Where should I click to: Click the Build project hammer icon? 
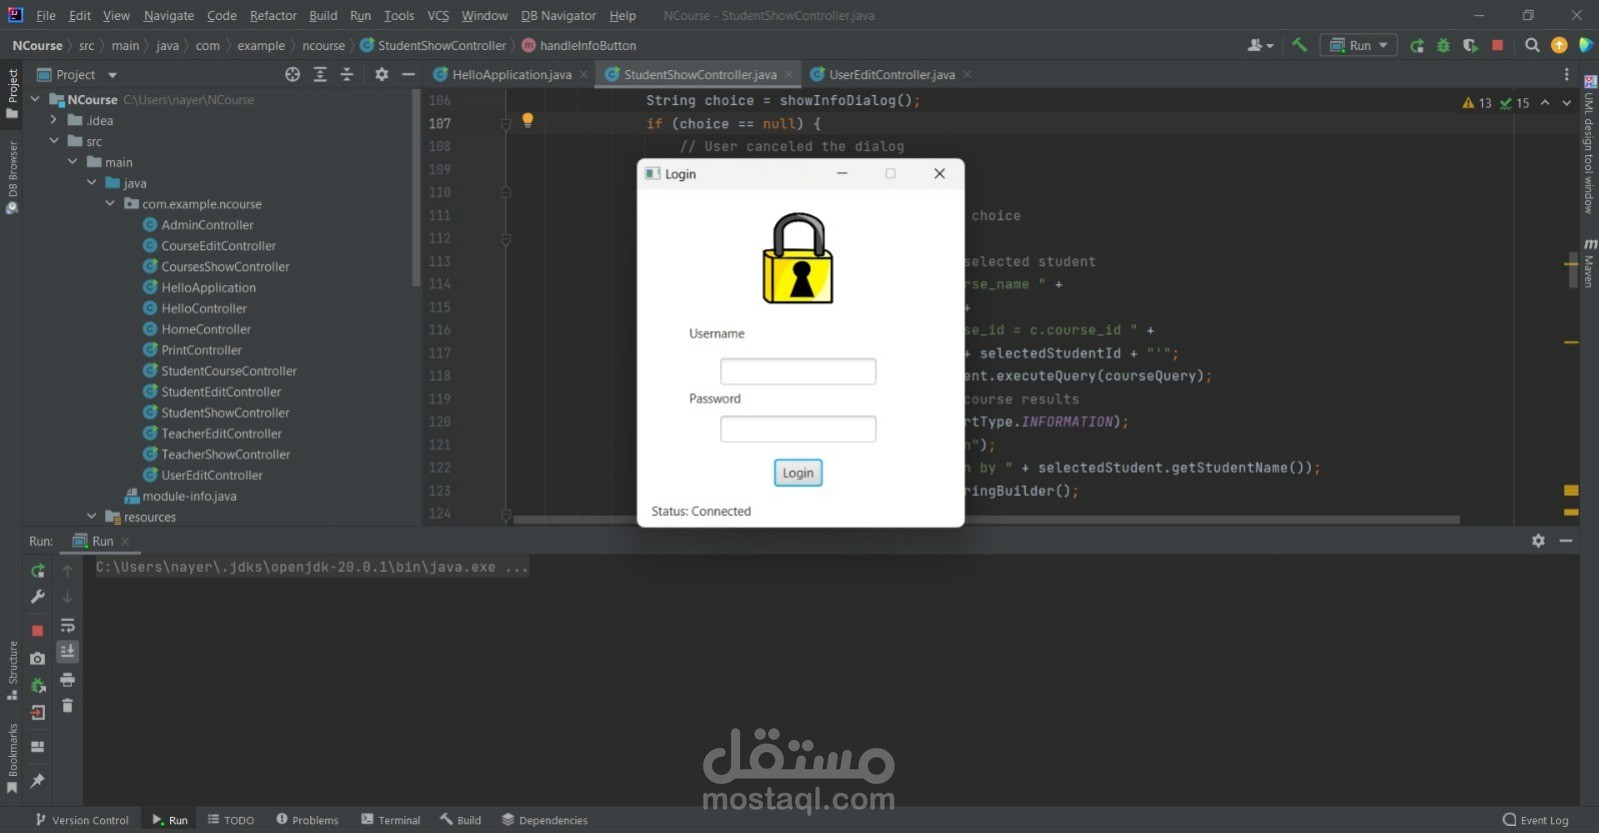[x=1299, y=45]
